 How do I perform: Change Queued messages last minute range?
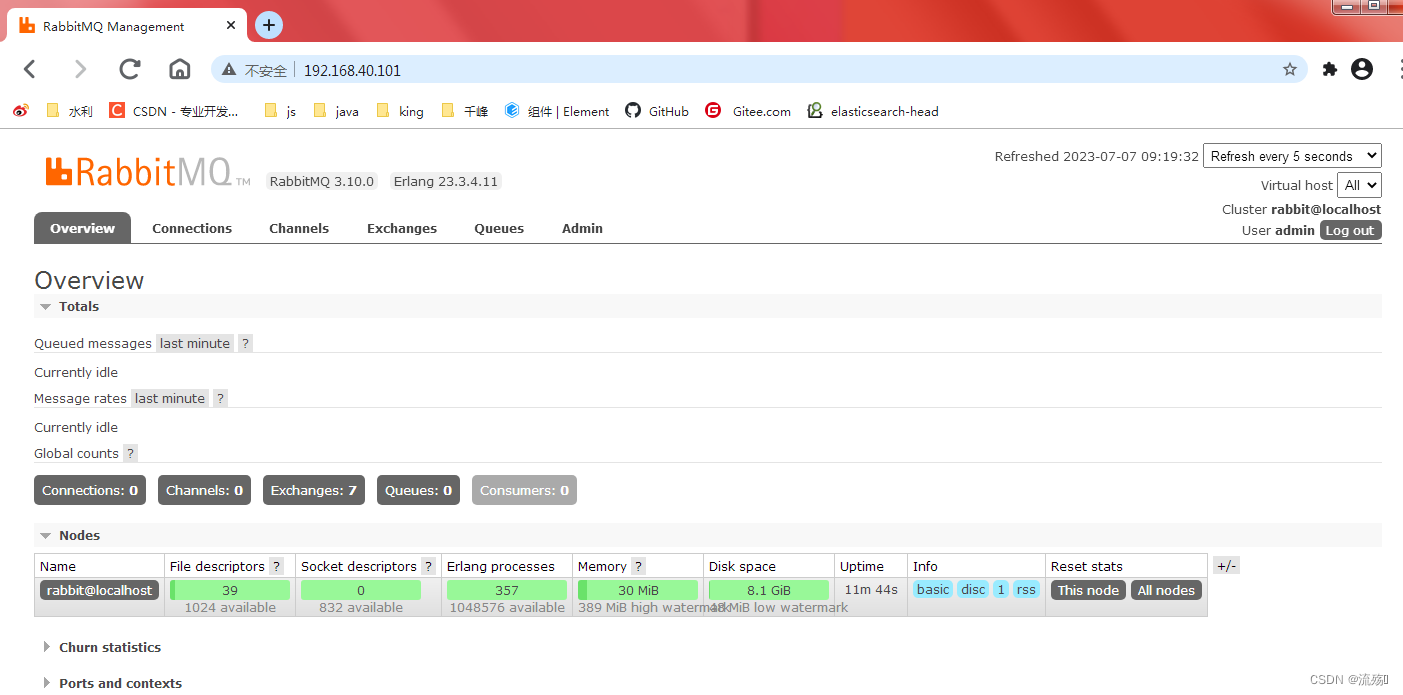point(195,343)
